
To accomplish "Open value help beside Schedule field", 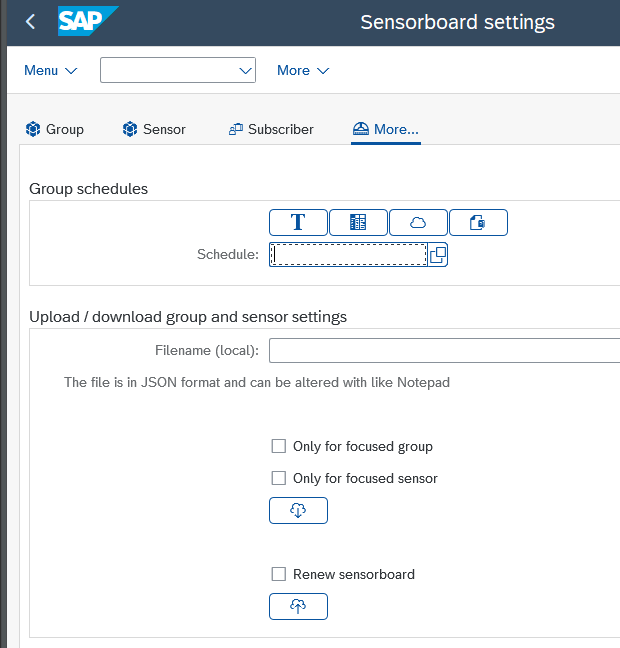I will pos(438,255).
